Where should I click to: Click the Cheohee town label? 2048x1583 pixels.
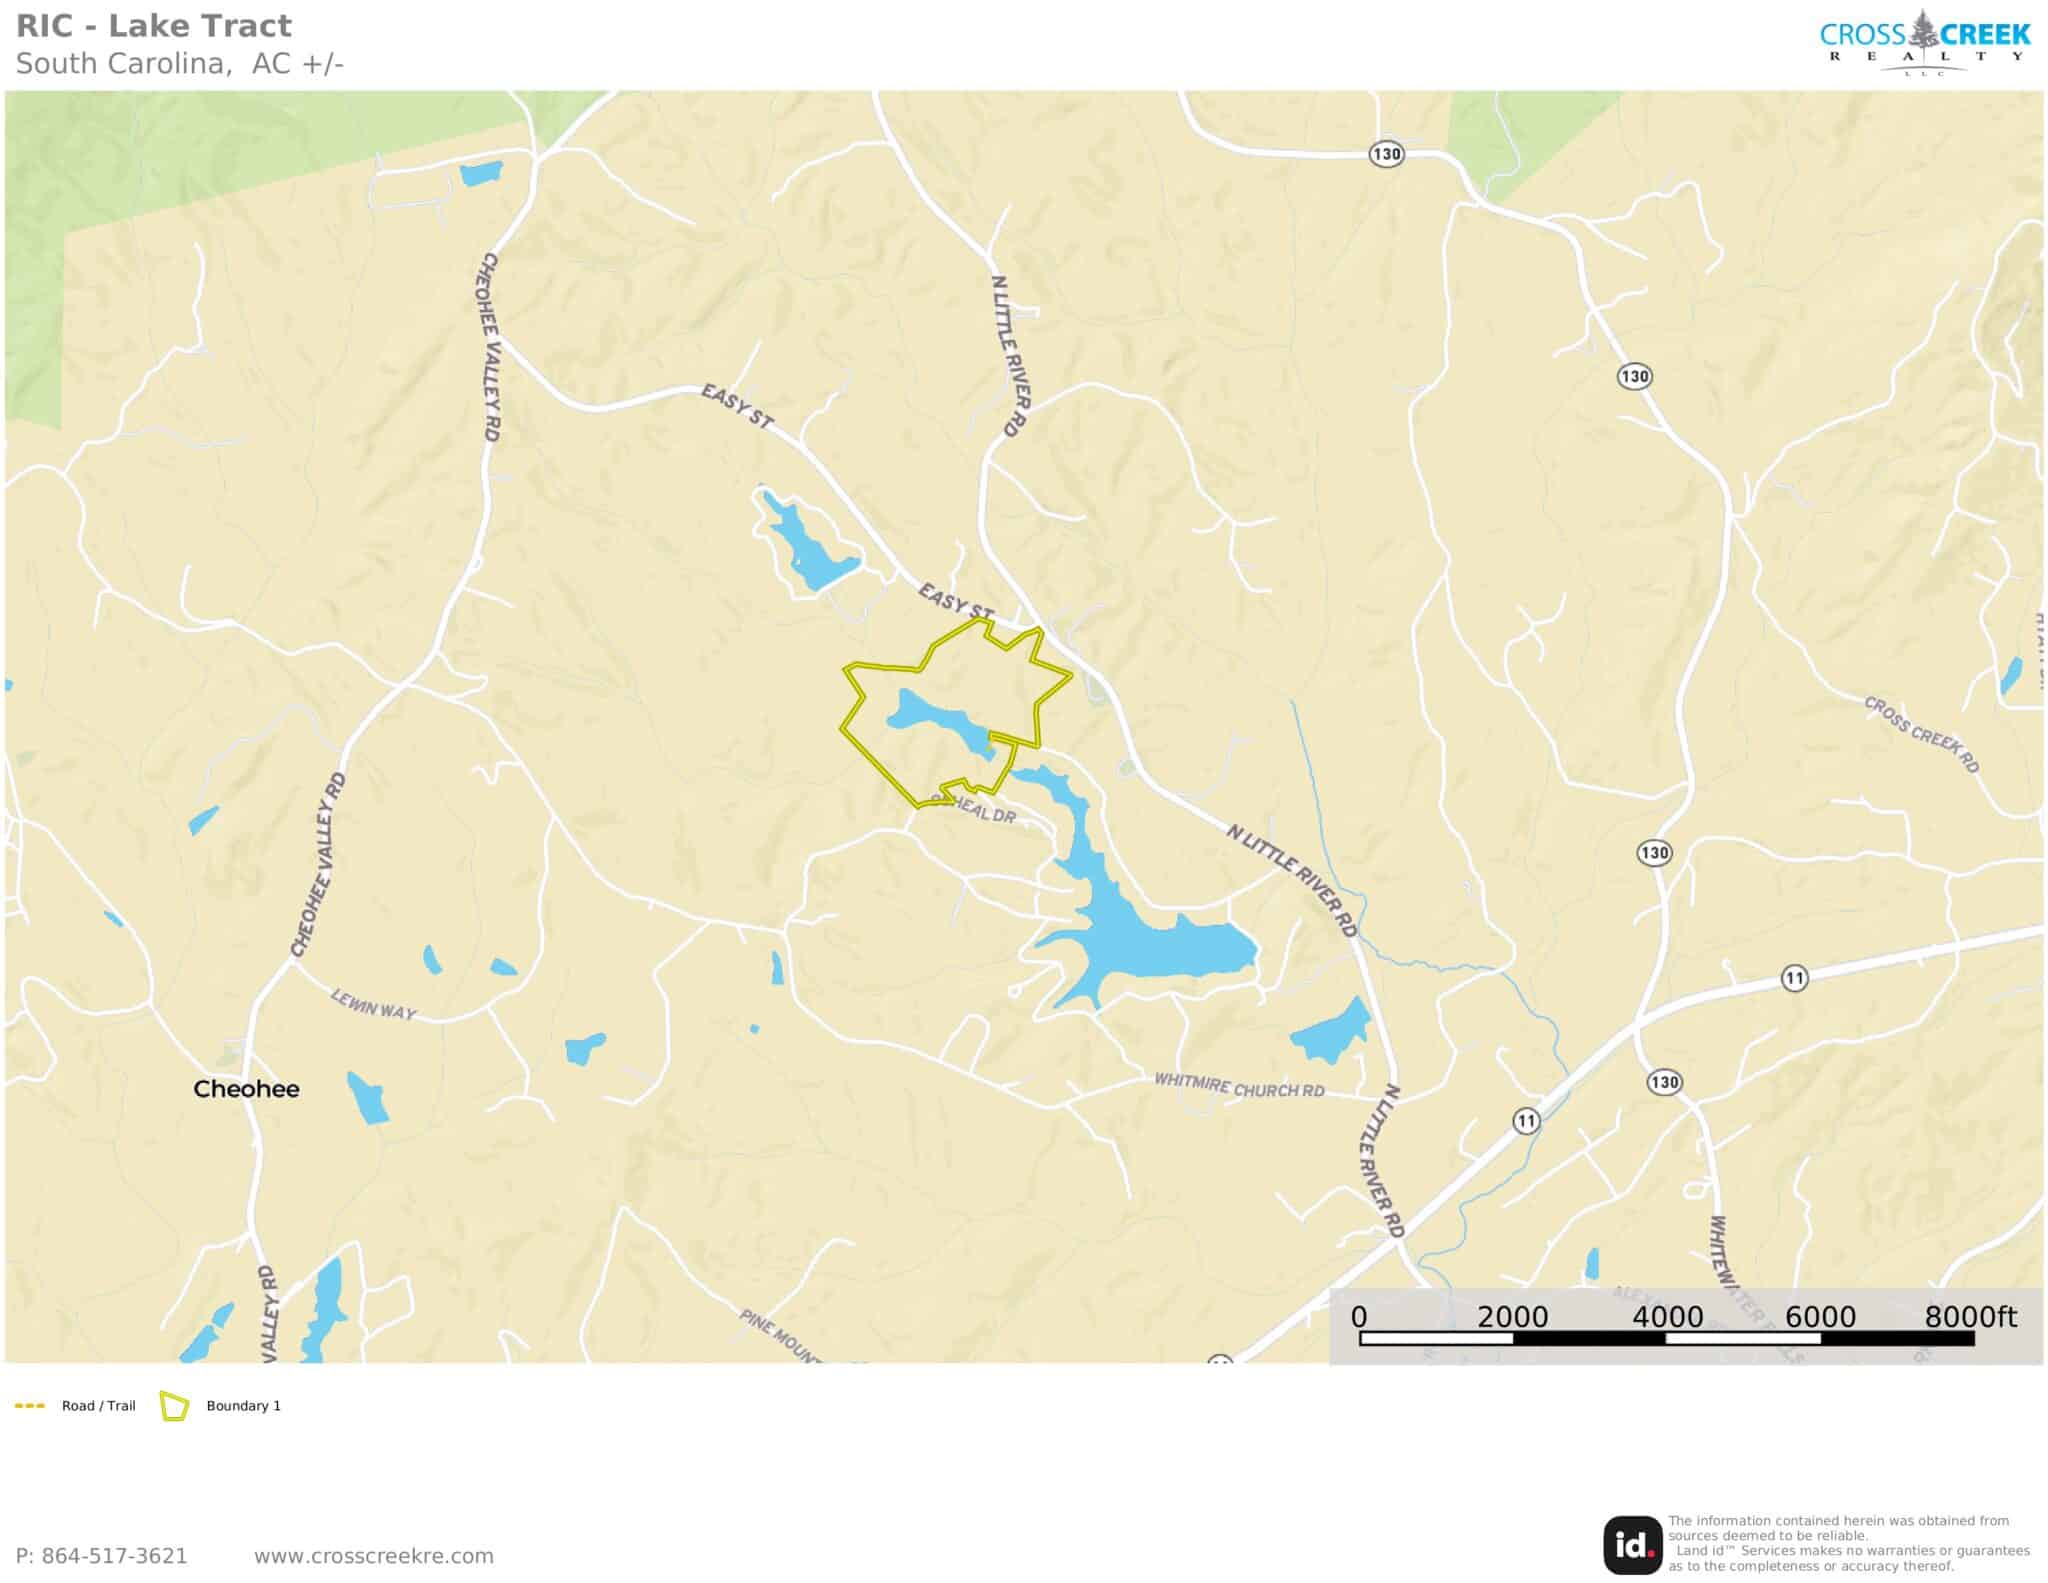click(246, 1089)
